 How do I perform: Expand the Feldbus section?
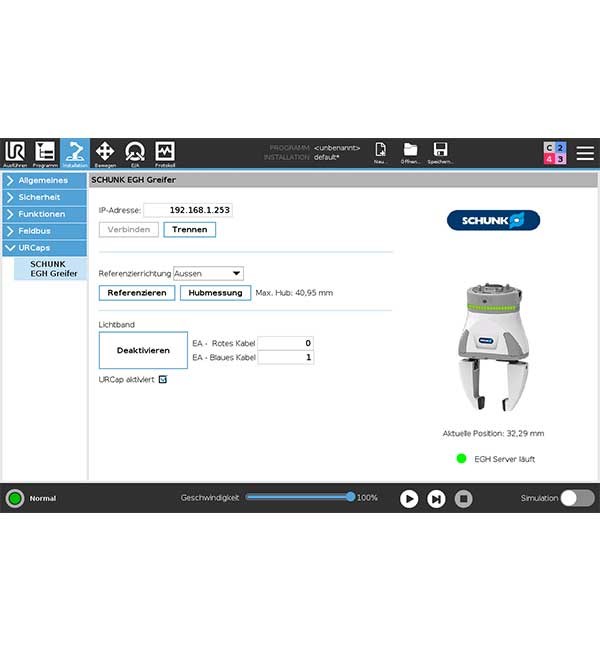coord(45,231)
